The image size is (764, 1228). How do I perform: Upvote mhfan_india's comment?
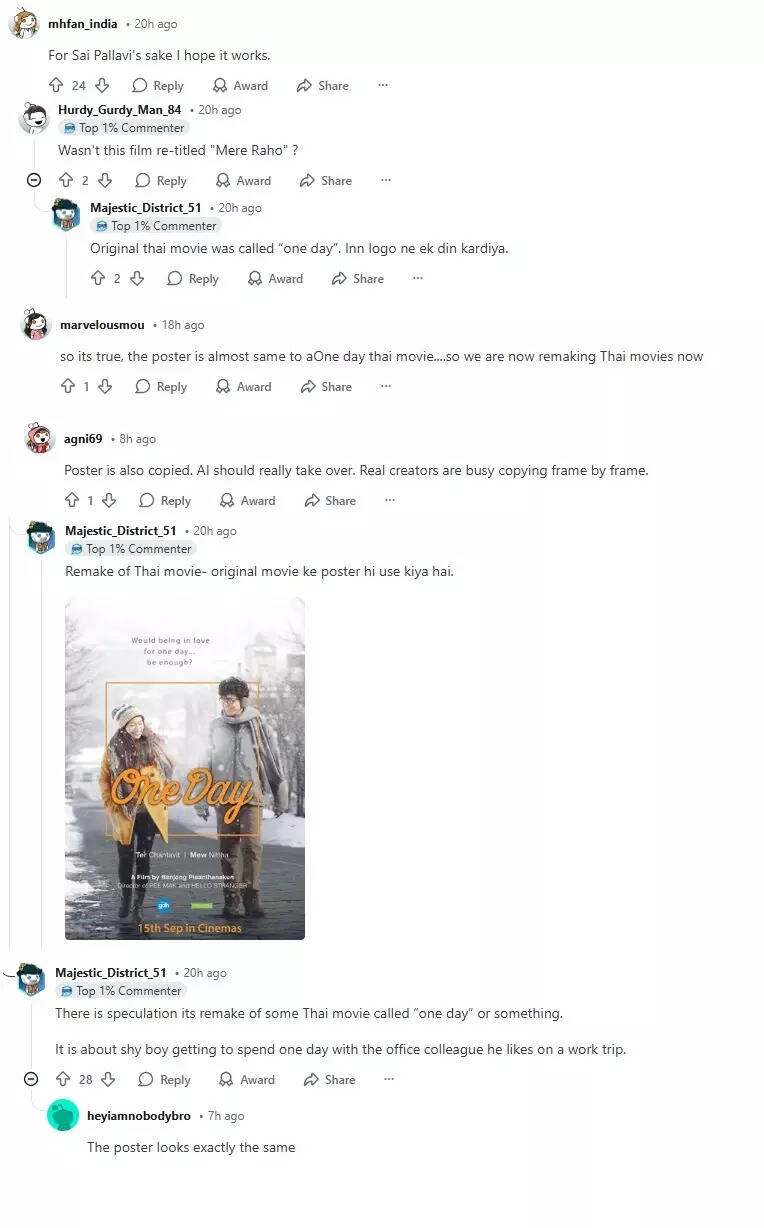tap(56, 86)
